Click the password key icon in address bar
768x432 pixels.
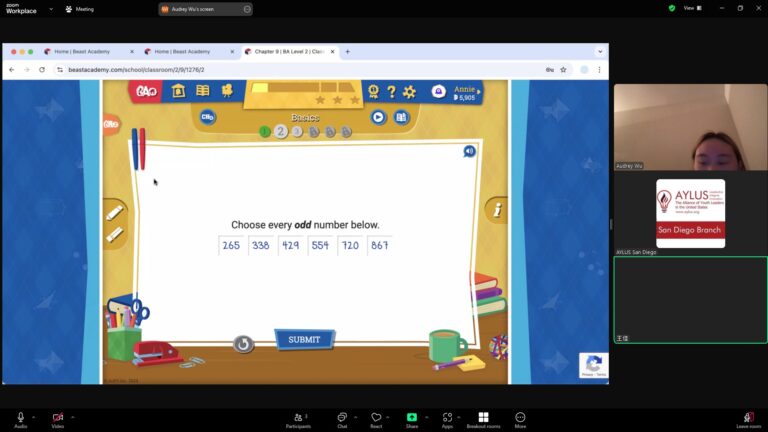(550, 70)
